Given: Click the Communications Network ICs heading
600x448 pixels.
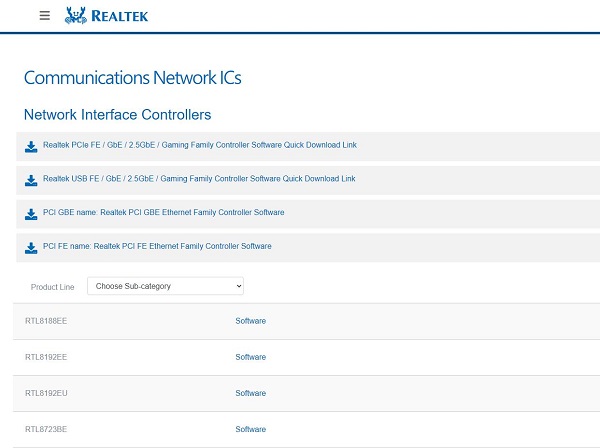Looking at the screenshot, I should 132,78.
